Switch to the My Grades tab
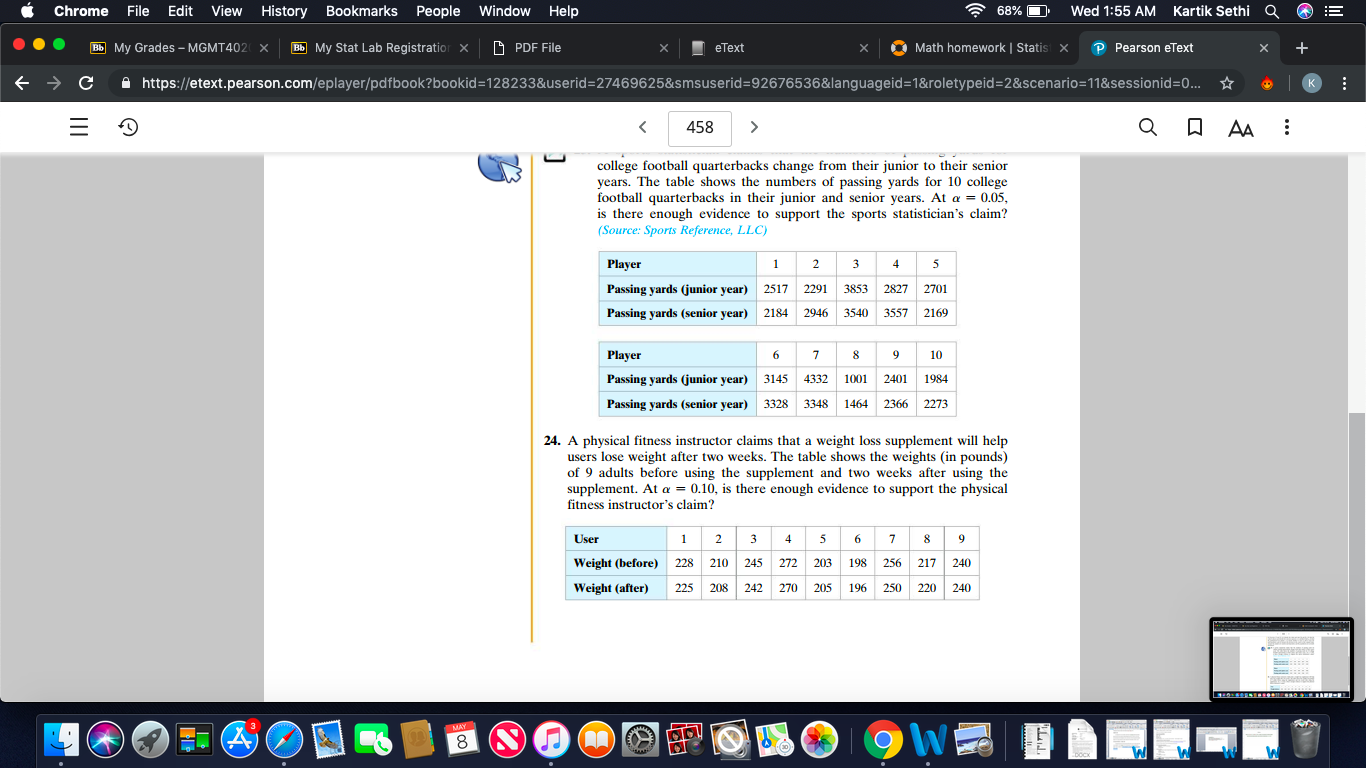 (179, 47)
